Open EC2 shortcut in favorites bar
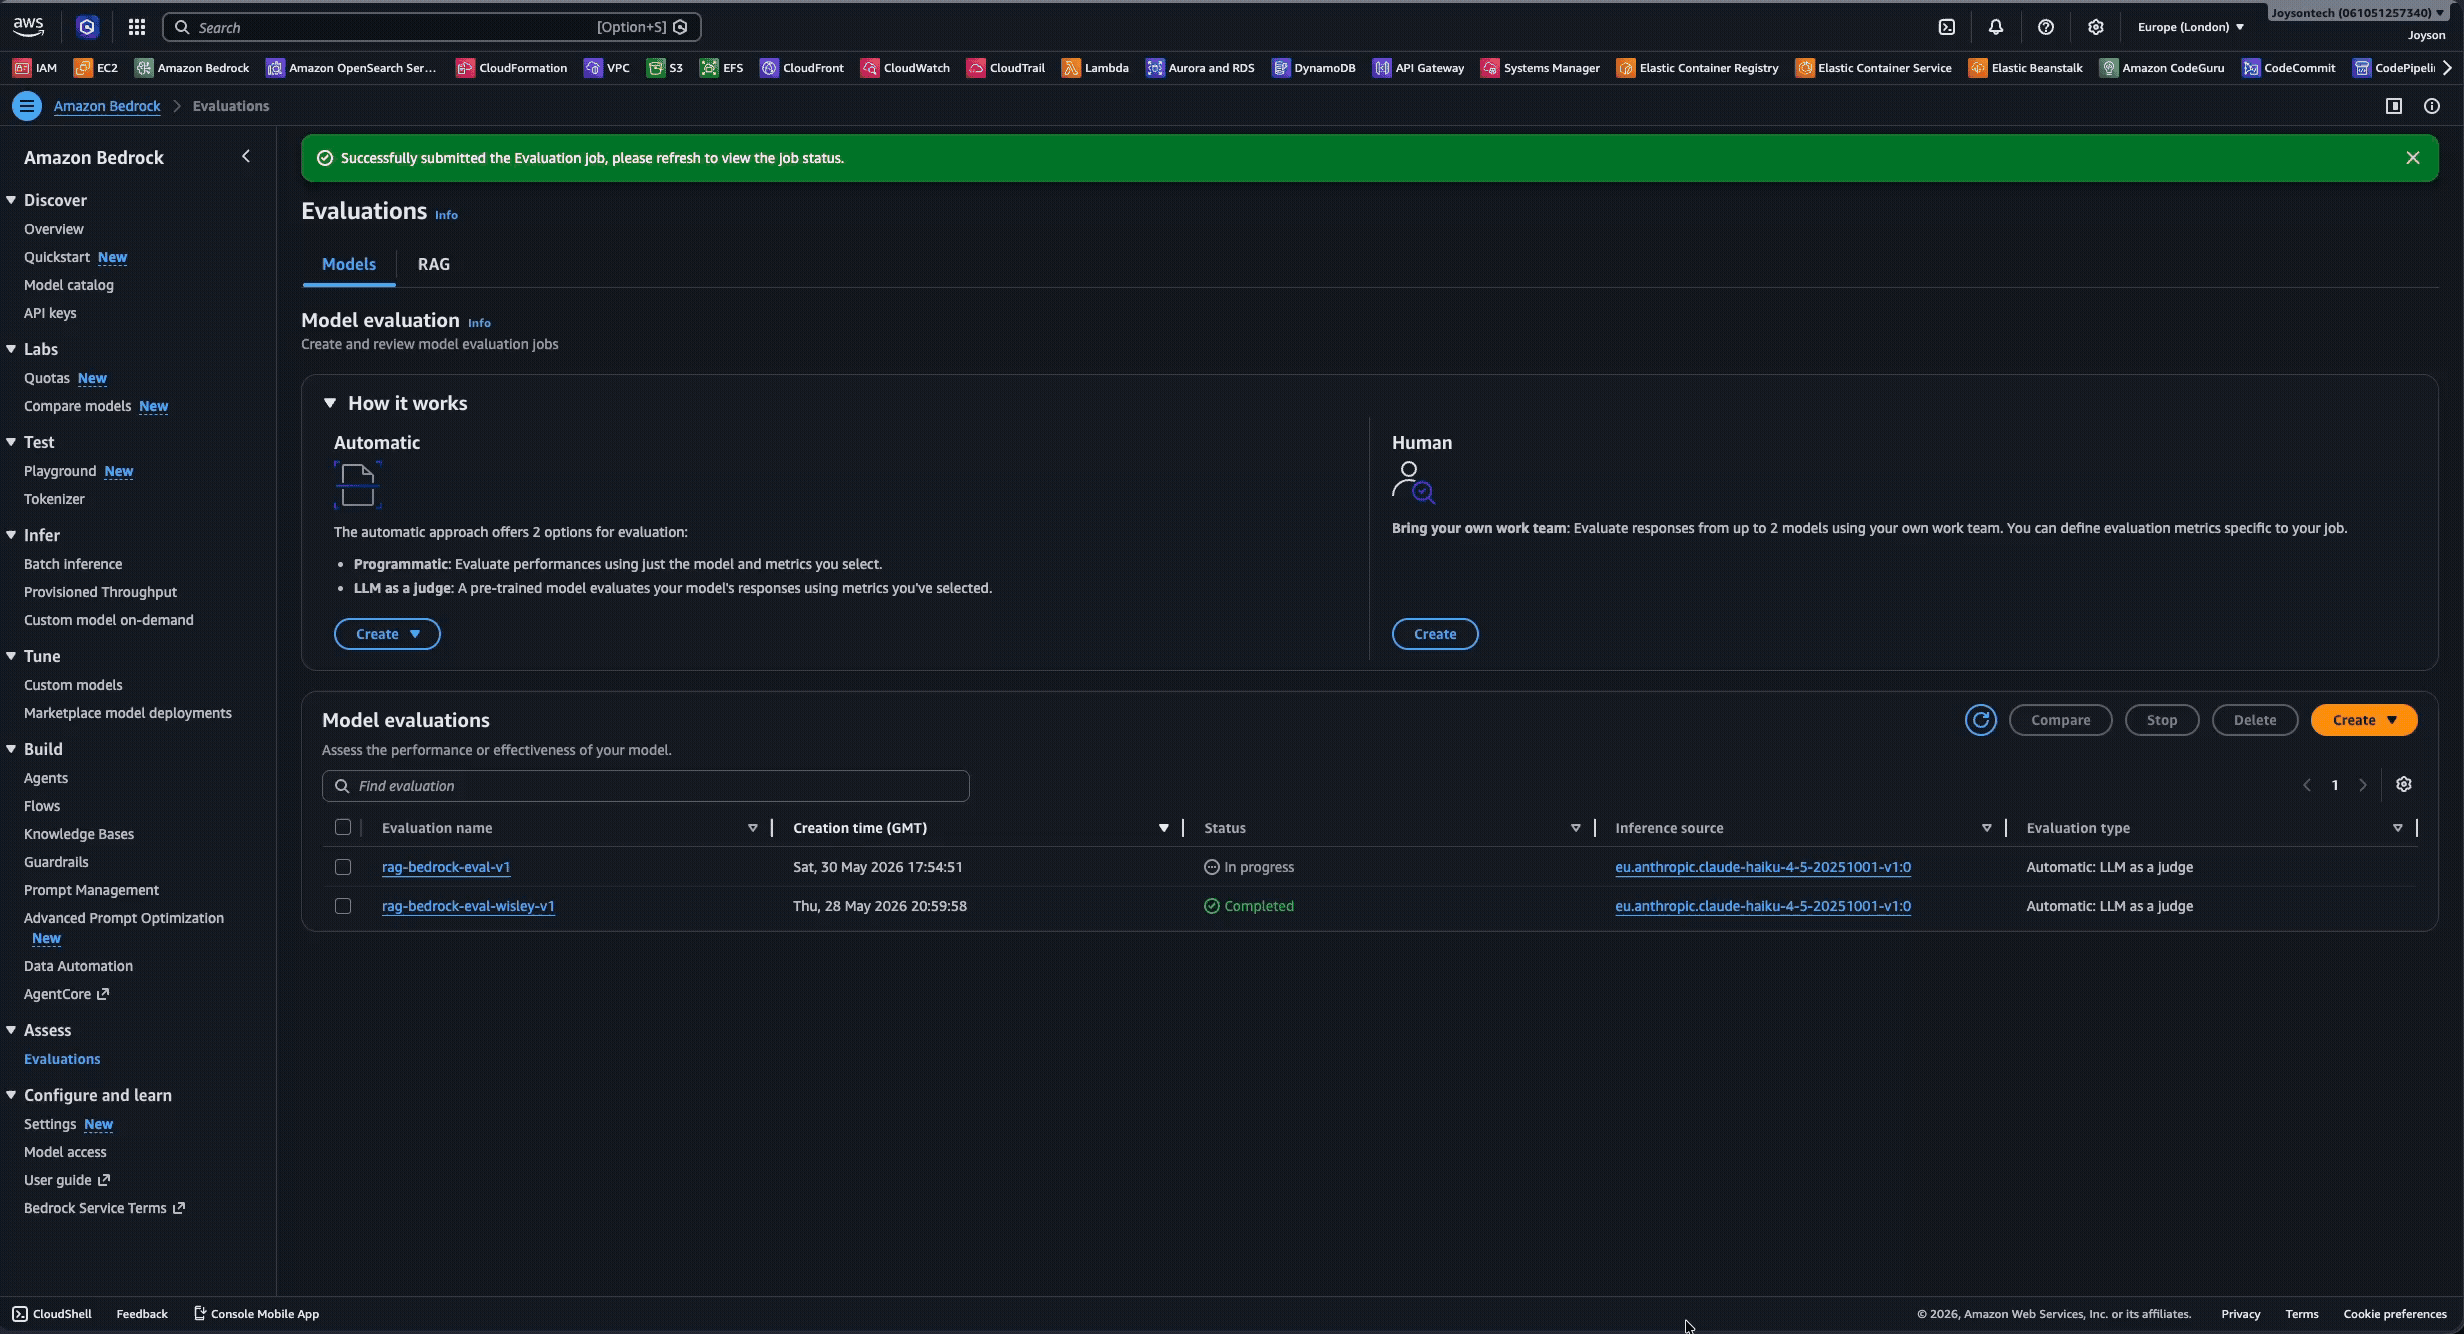 (x=96, y=68)
